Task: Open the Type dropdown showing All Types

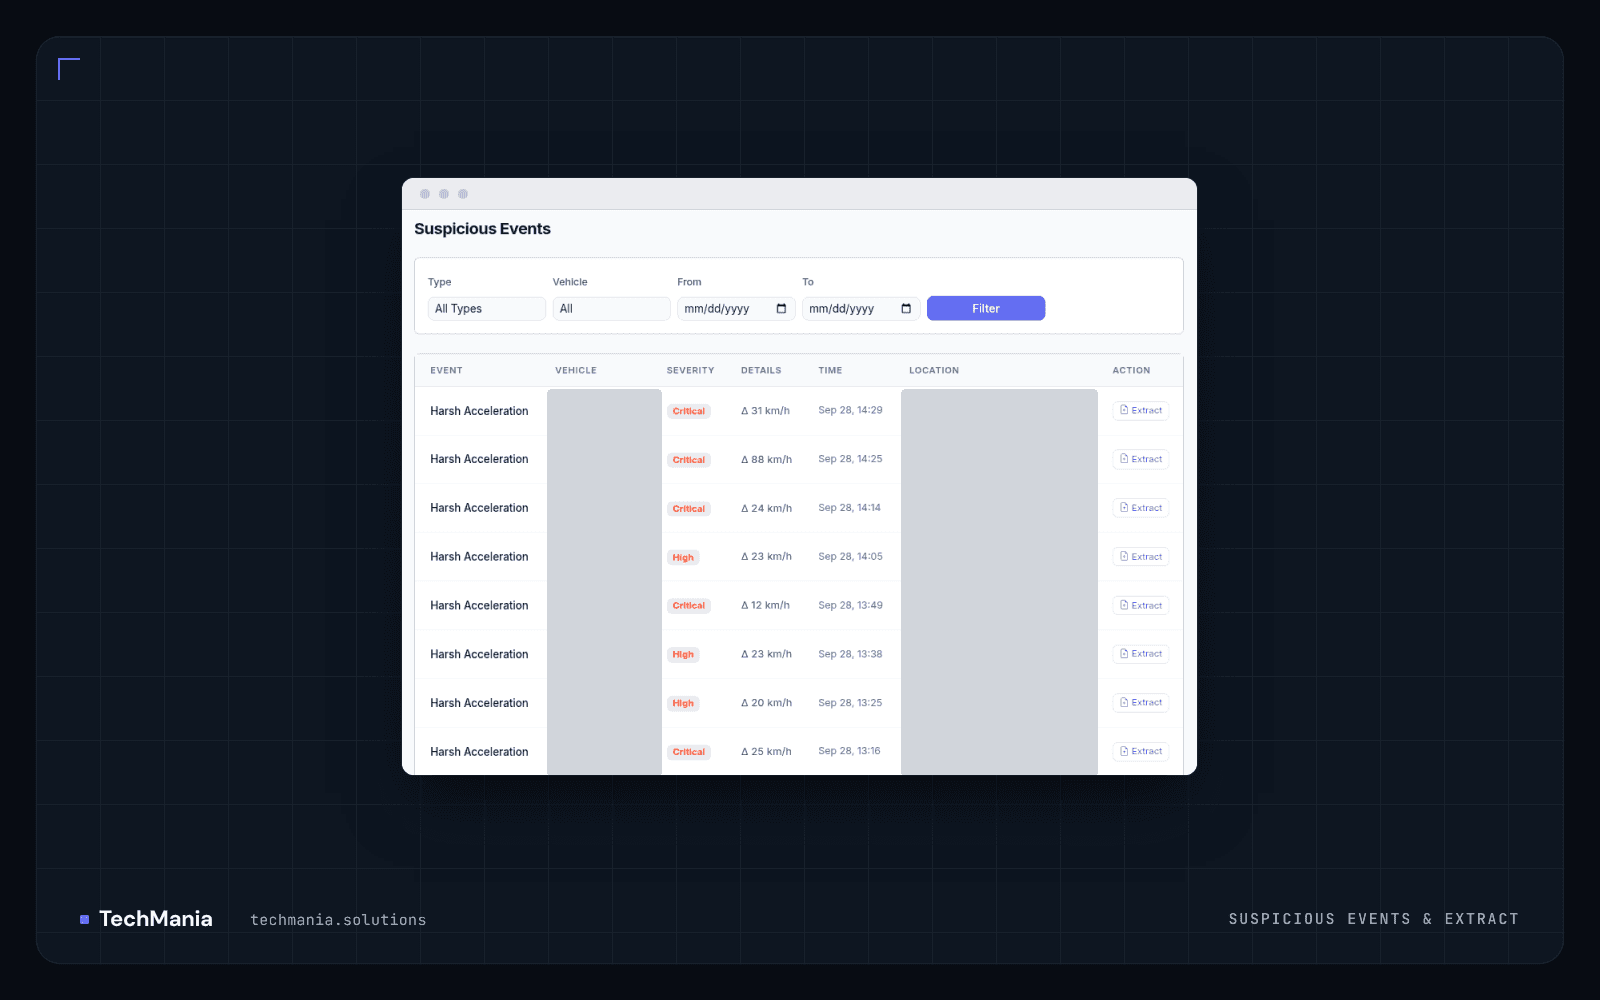Action: pos(487,309)
